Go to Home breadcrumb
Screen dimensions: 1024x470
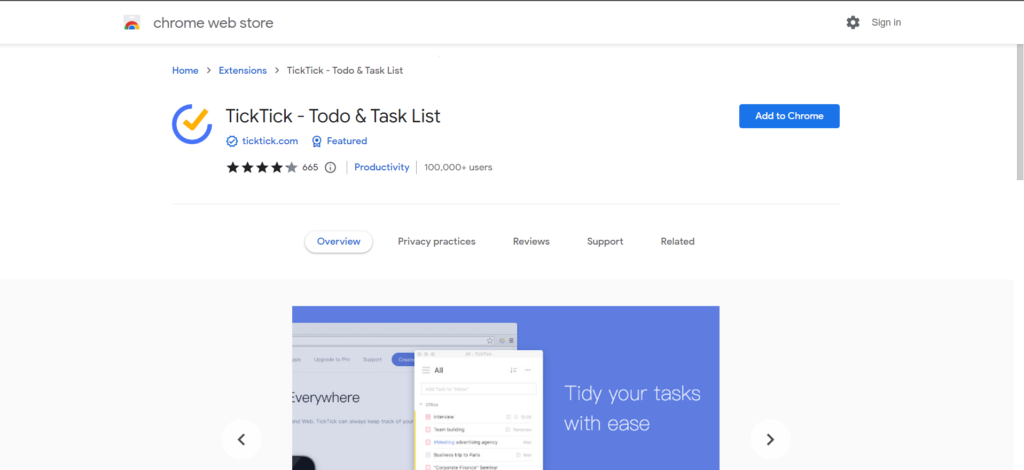(x=185, y=70)
